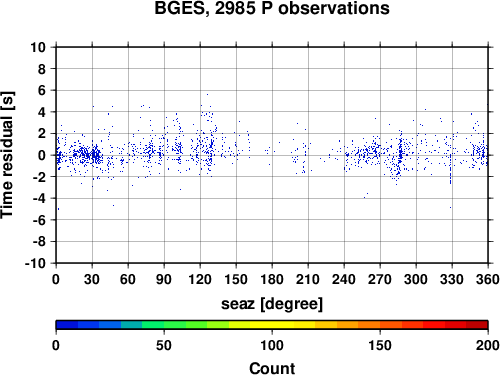
Task: Click the dark red end of the colorbar
Action: [x=477, y=325]
